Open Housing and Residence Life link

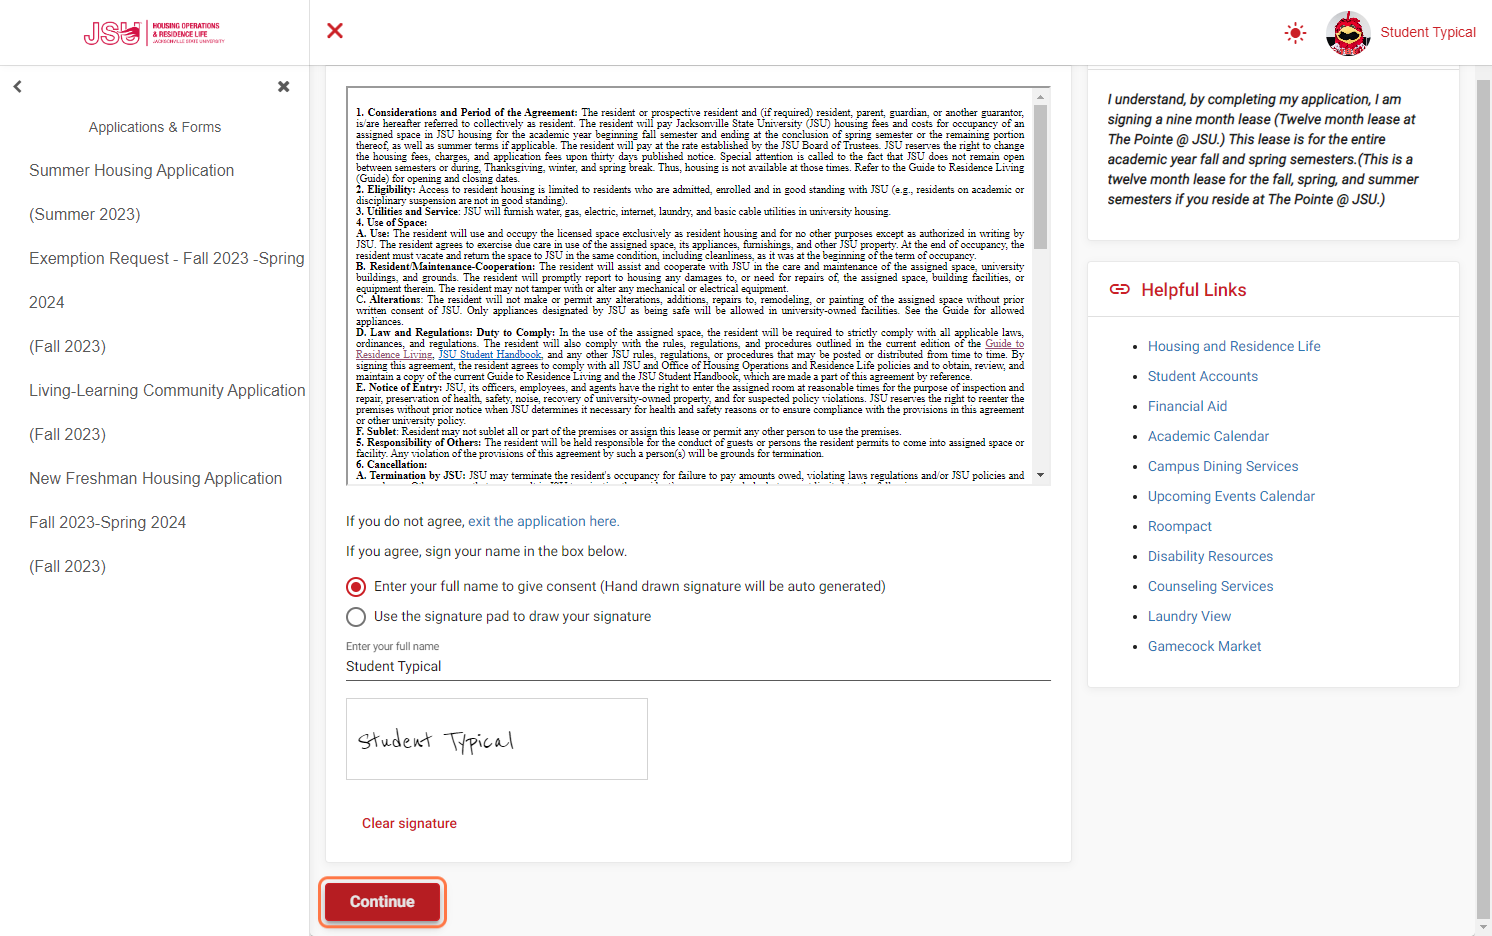pos(1234,346)
